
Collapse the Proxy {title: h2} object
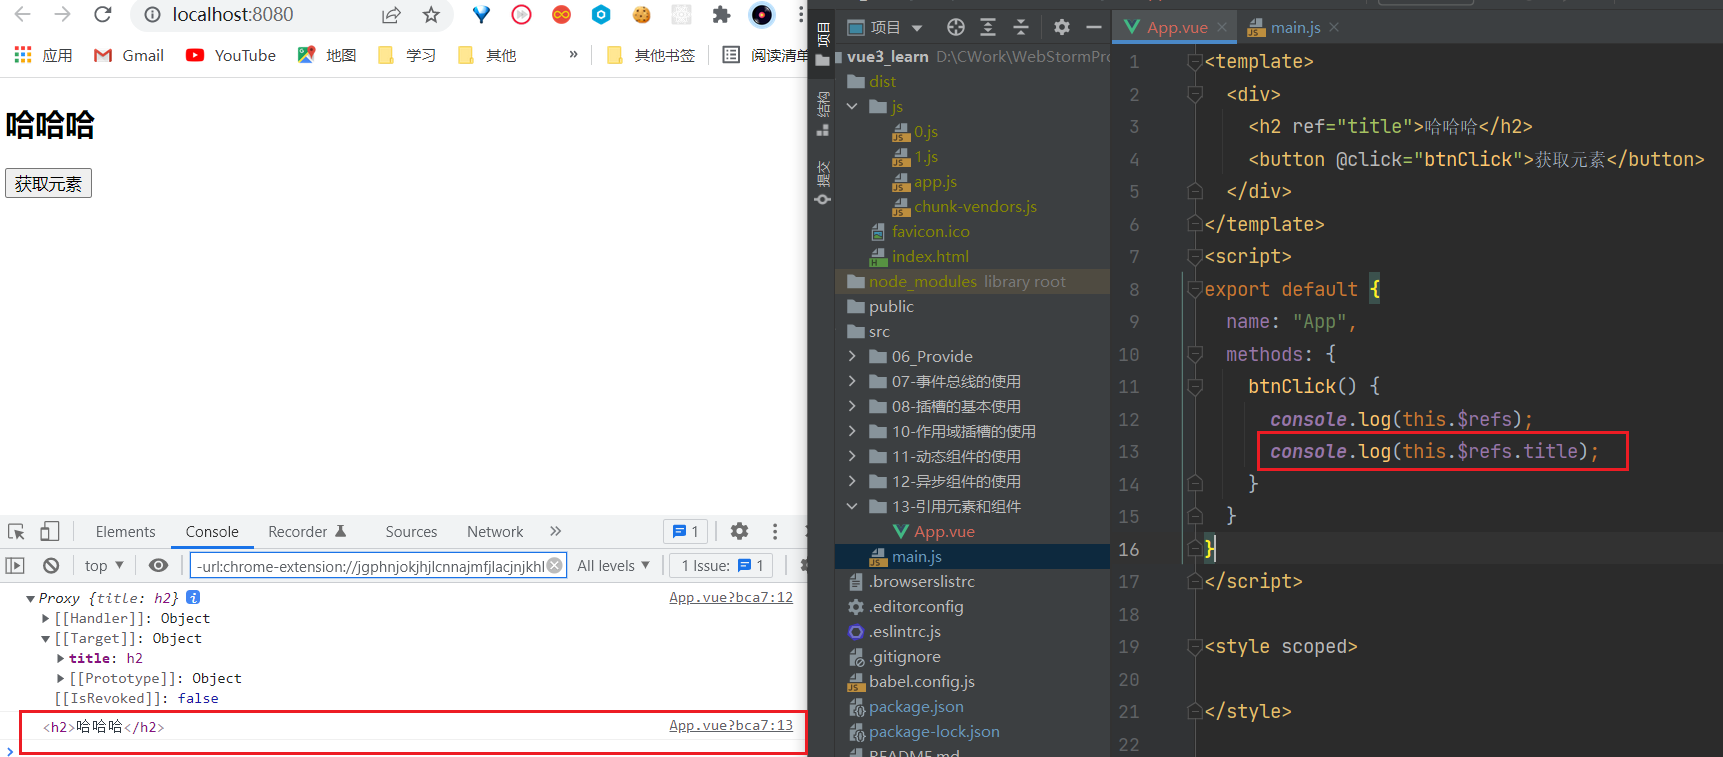(30, 598)
